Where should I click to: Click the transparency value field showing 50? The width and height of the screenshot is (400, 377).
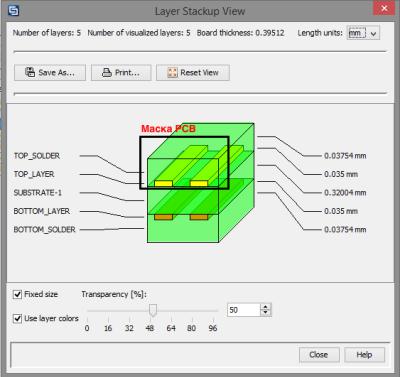(x=244, y=310)
